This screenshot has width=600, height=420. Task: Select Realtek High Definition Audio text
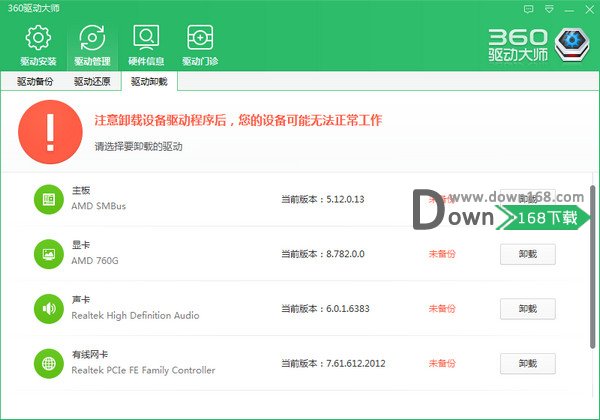[135, 315]
